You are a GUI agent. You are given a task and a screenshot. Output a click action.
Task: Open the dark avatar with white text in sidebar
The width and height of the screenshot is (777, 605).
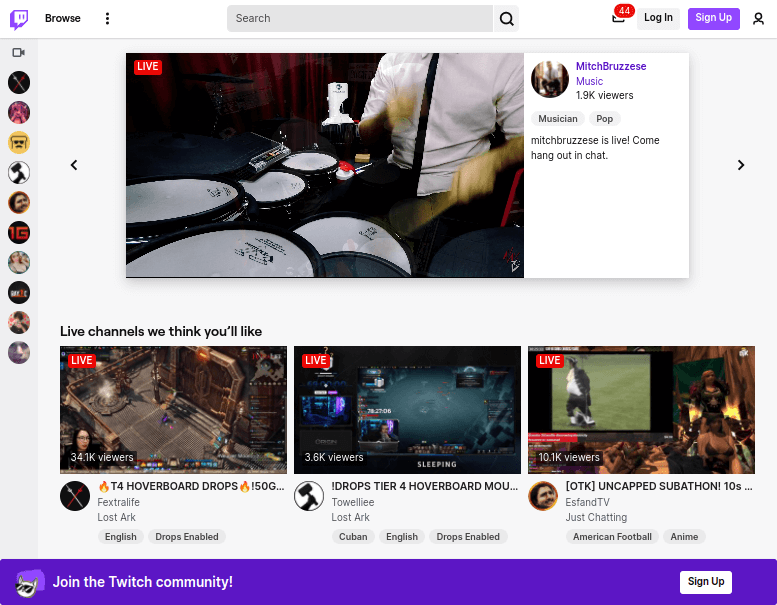point(19,293)
